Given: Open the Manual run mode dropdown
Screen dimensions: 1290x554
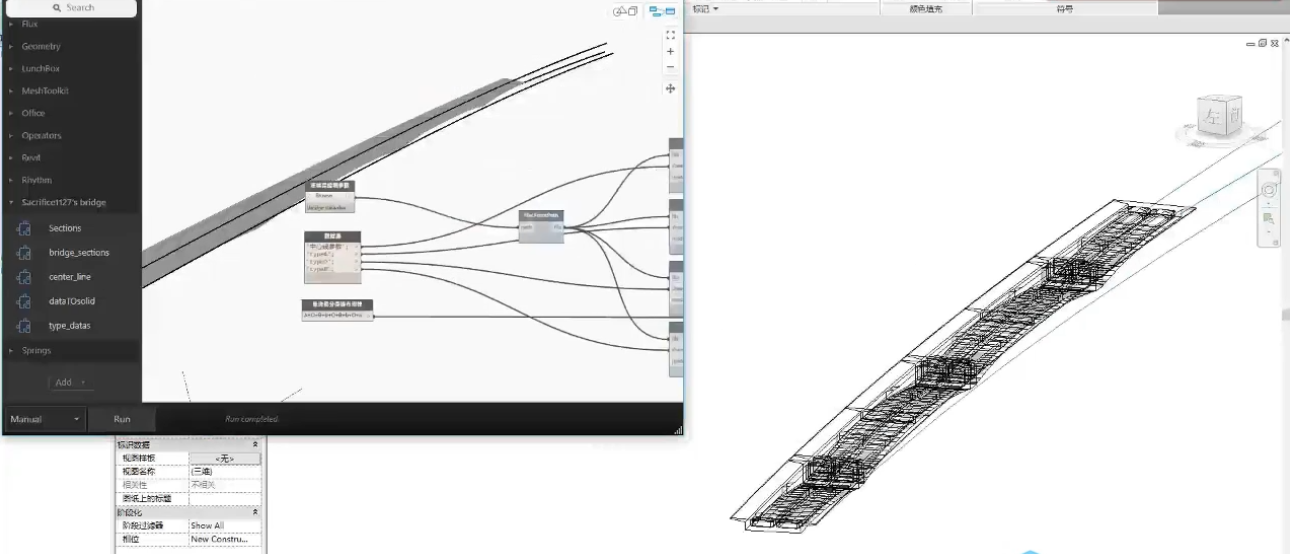Looking at the screenshot, I should pos(45,419).
